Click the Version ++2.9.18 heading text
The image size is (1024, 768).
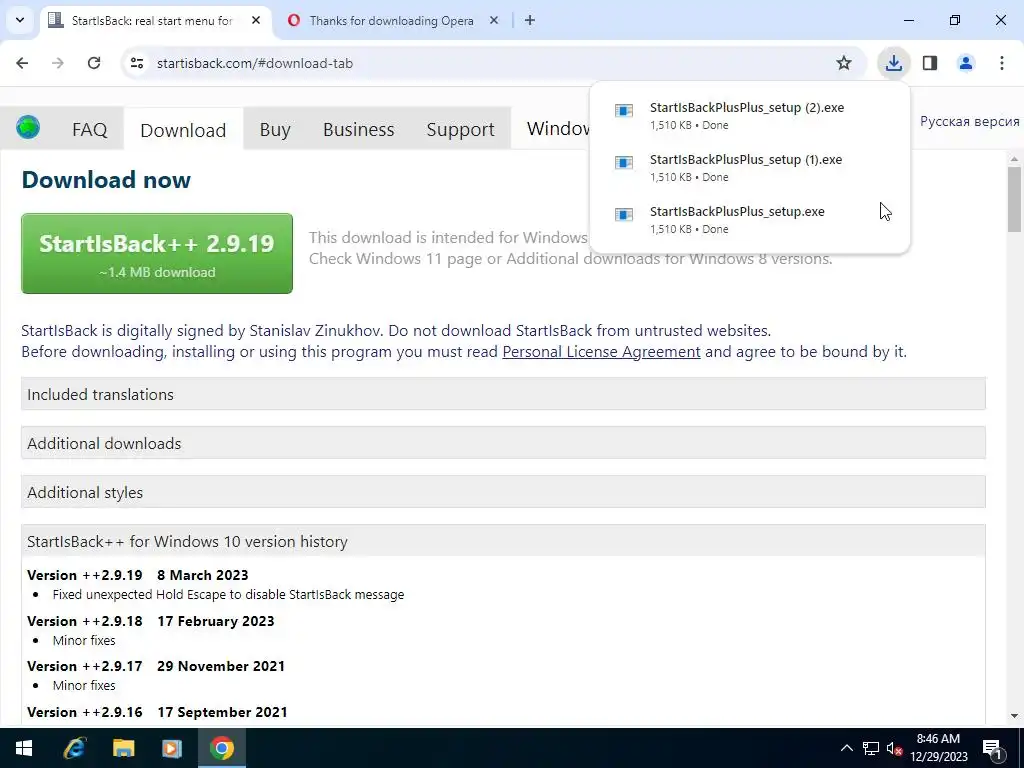coord(85,620)
